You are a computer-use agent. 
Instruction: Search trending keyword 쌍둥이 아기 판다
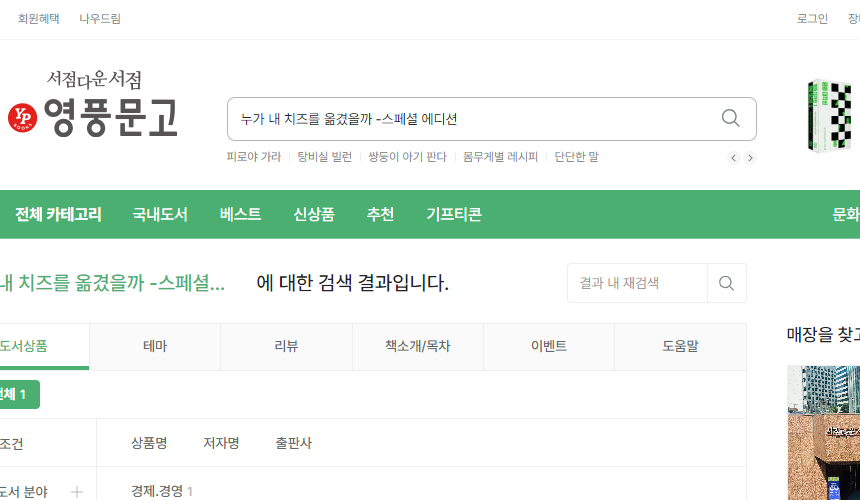click(408, 157)
